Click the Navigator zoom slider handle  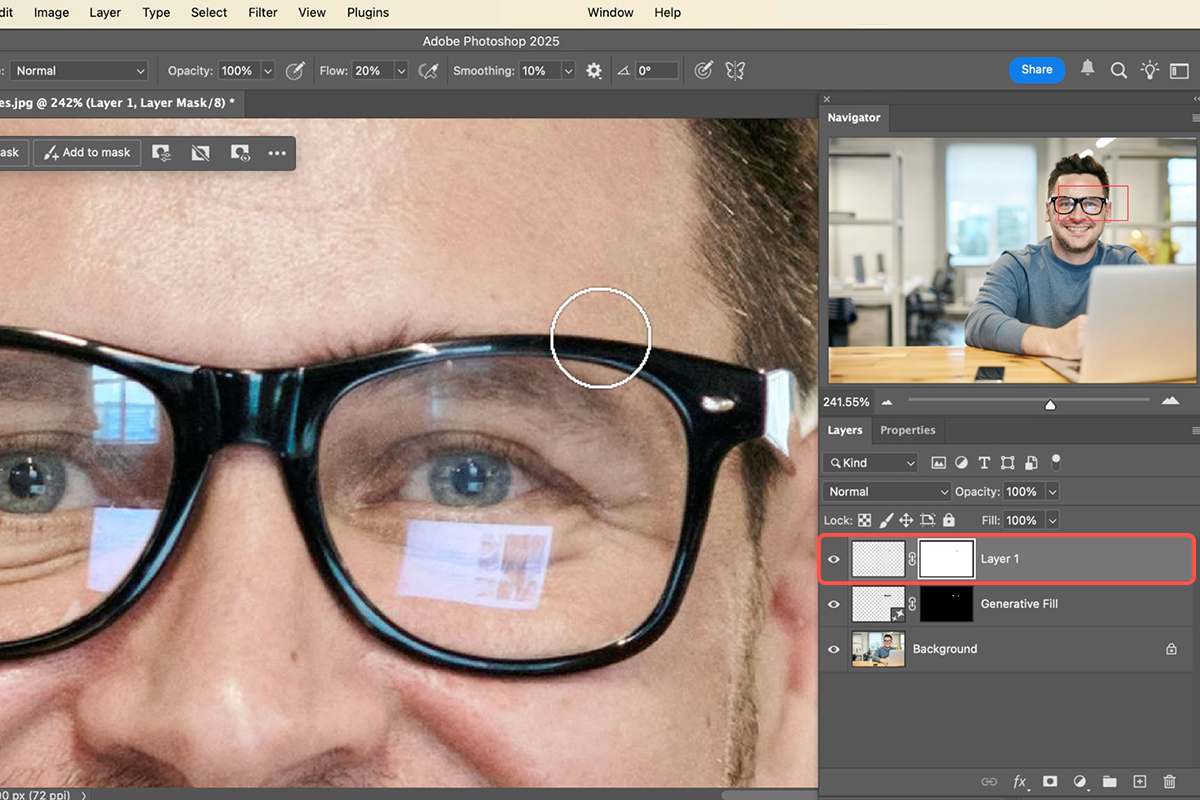point(1050,404)
